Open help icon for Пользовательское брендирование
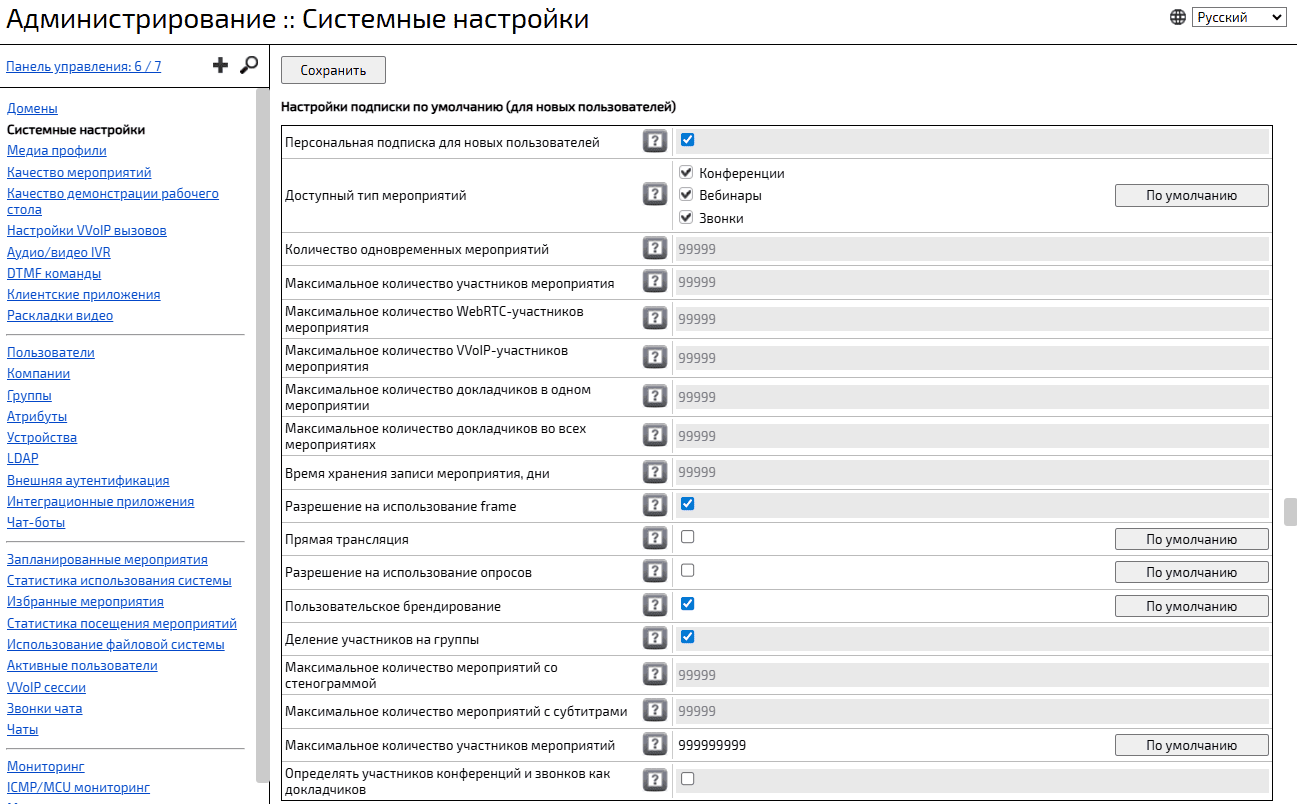This screenshot has height=804, width=1297. pyautogui.click(x=655, y=605)
